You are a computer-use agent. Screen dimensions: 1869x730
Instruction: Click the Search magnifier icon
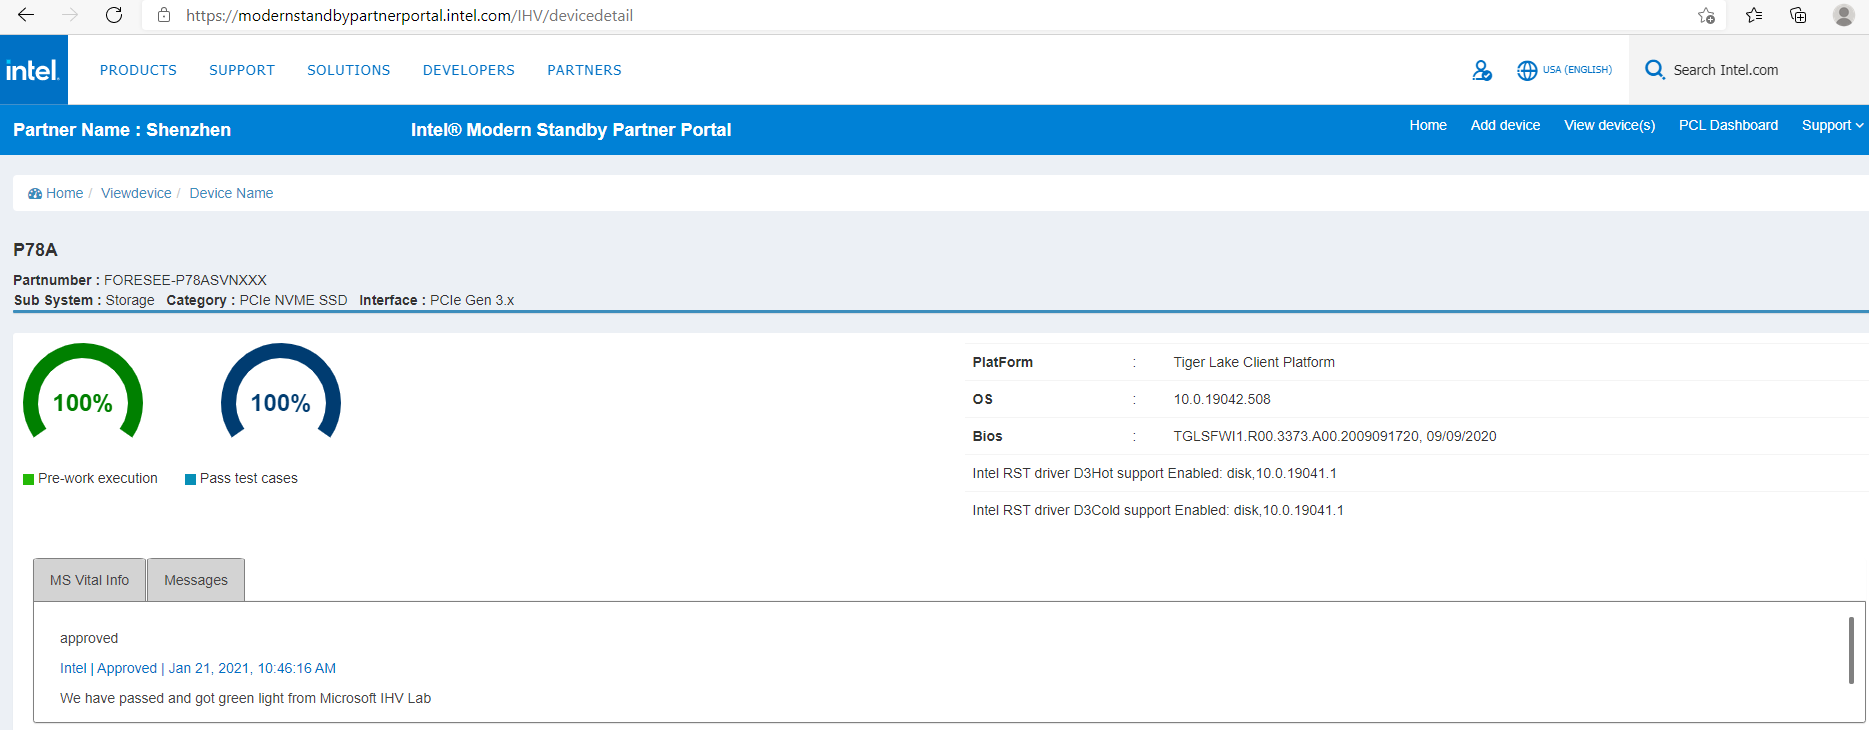pyautogui.click(x=1655, y=70)
